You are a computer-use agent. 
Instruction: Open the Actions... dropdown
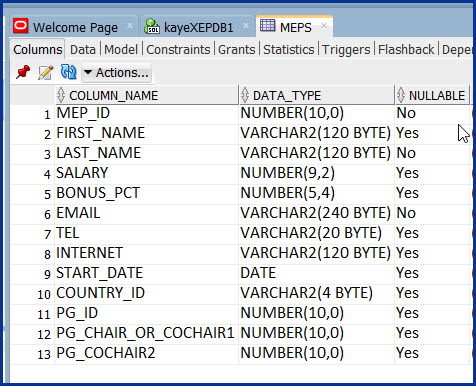117,72
